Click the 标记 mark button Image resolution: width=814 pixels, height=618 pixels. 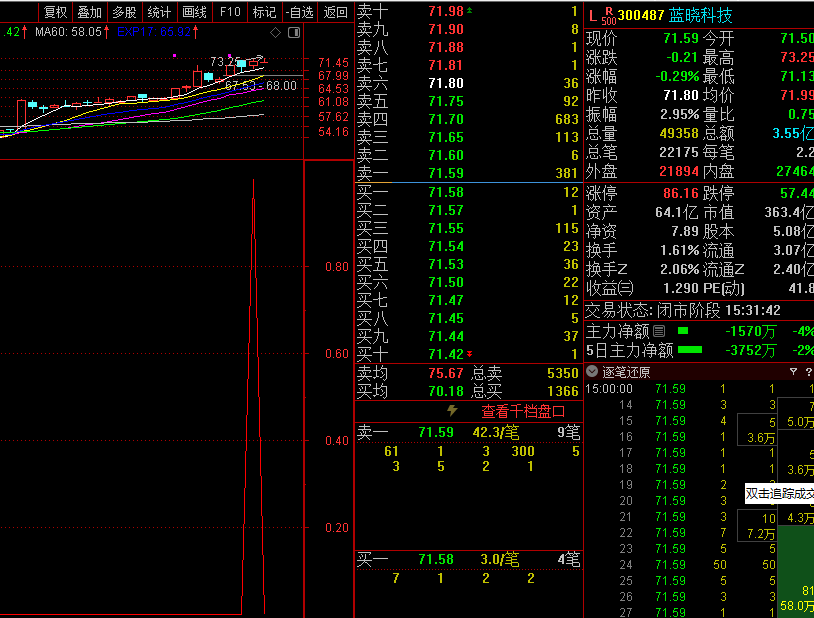pos(265,12)
